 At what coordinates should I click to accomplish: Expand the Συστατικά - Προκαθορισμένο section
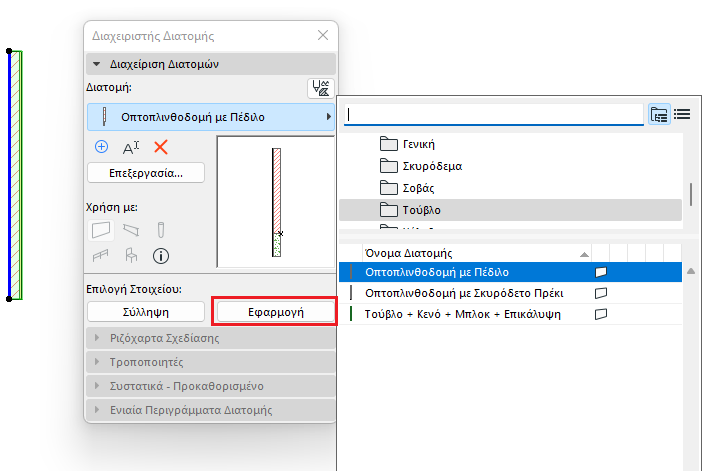coord(211,386)
